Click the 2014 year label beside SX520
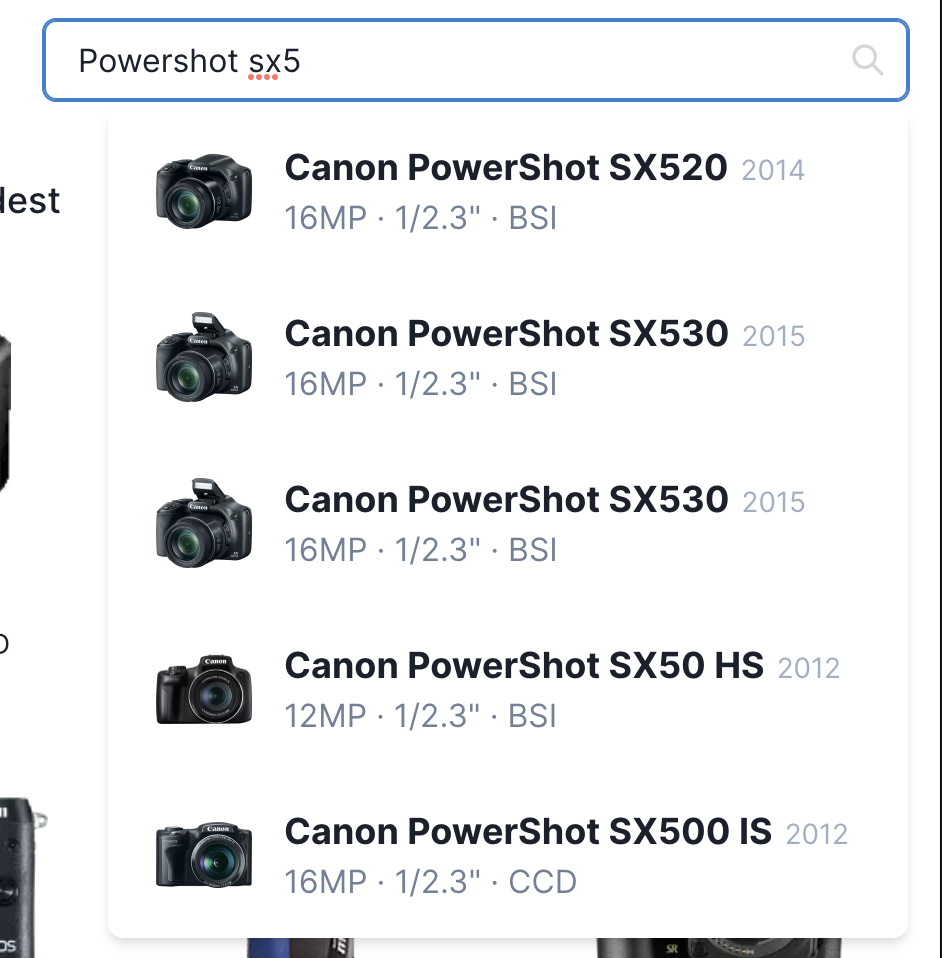This screenshot has height=958, width=942. 773,170
